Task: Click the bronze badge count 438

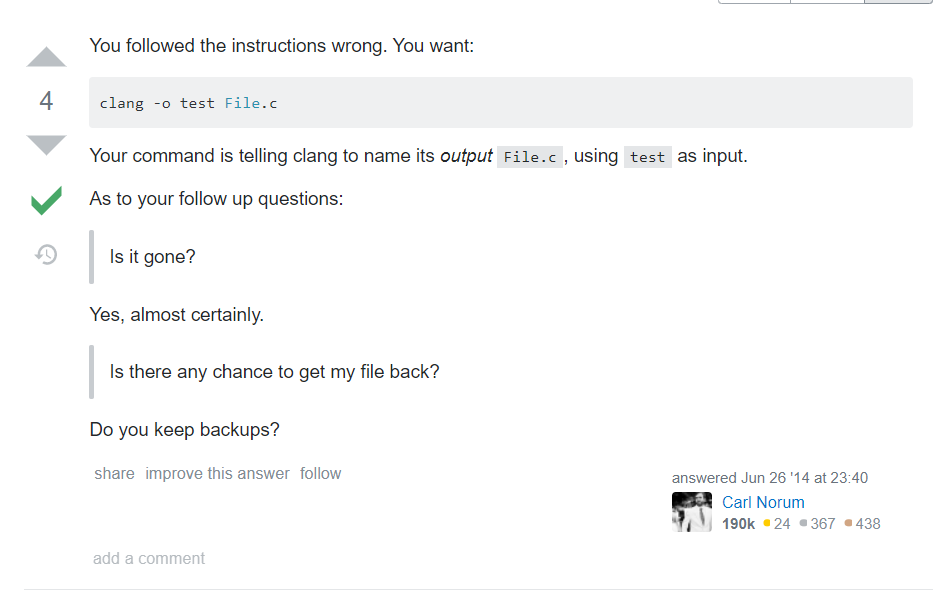Action: (x=863, y=524)
